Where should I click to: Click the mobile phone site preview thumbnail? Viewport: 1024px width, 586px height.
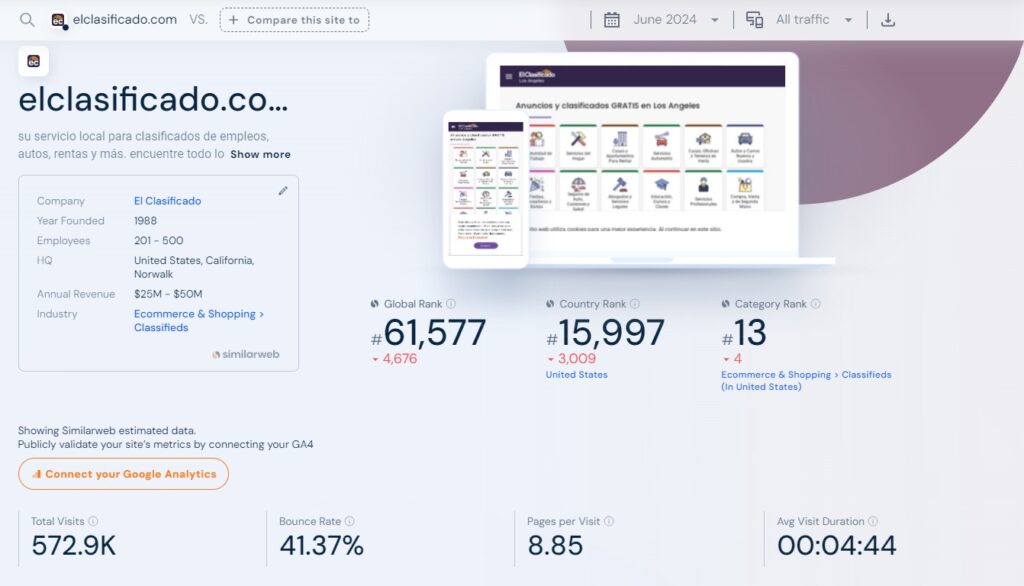486,189
